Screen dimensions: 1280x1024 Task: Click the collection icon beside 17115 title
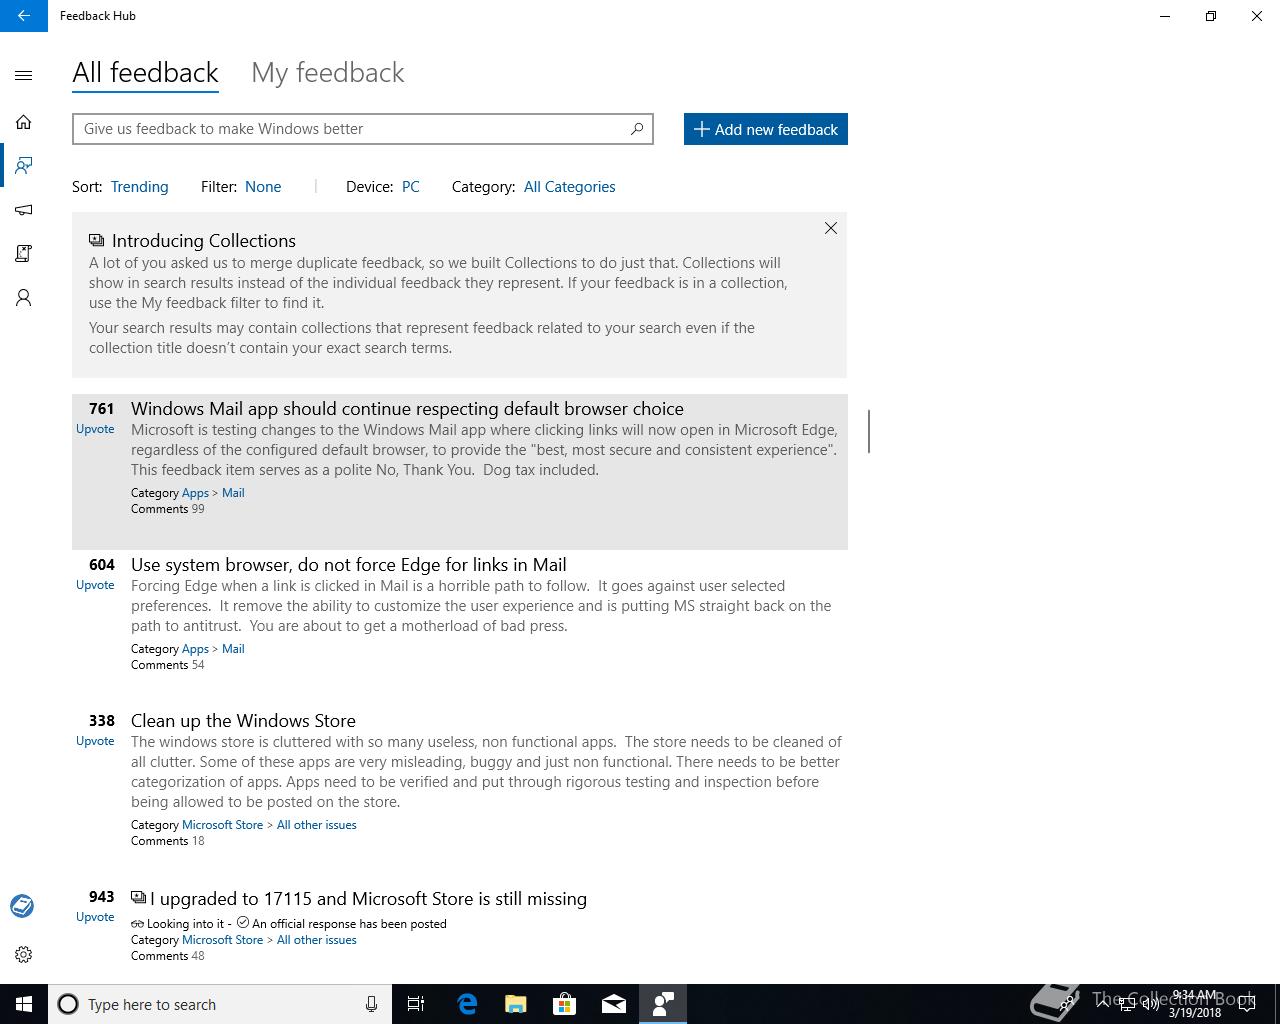click(x=138, y=898)
